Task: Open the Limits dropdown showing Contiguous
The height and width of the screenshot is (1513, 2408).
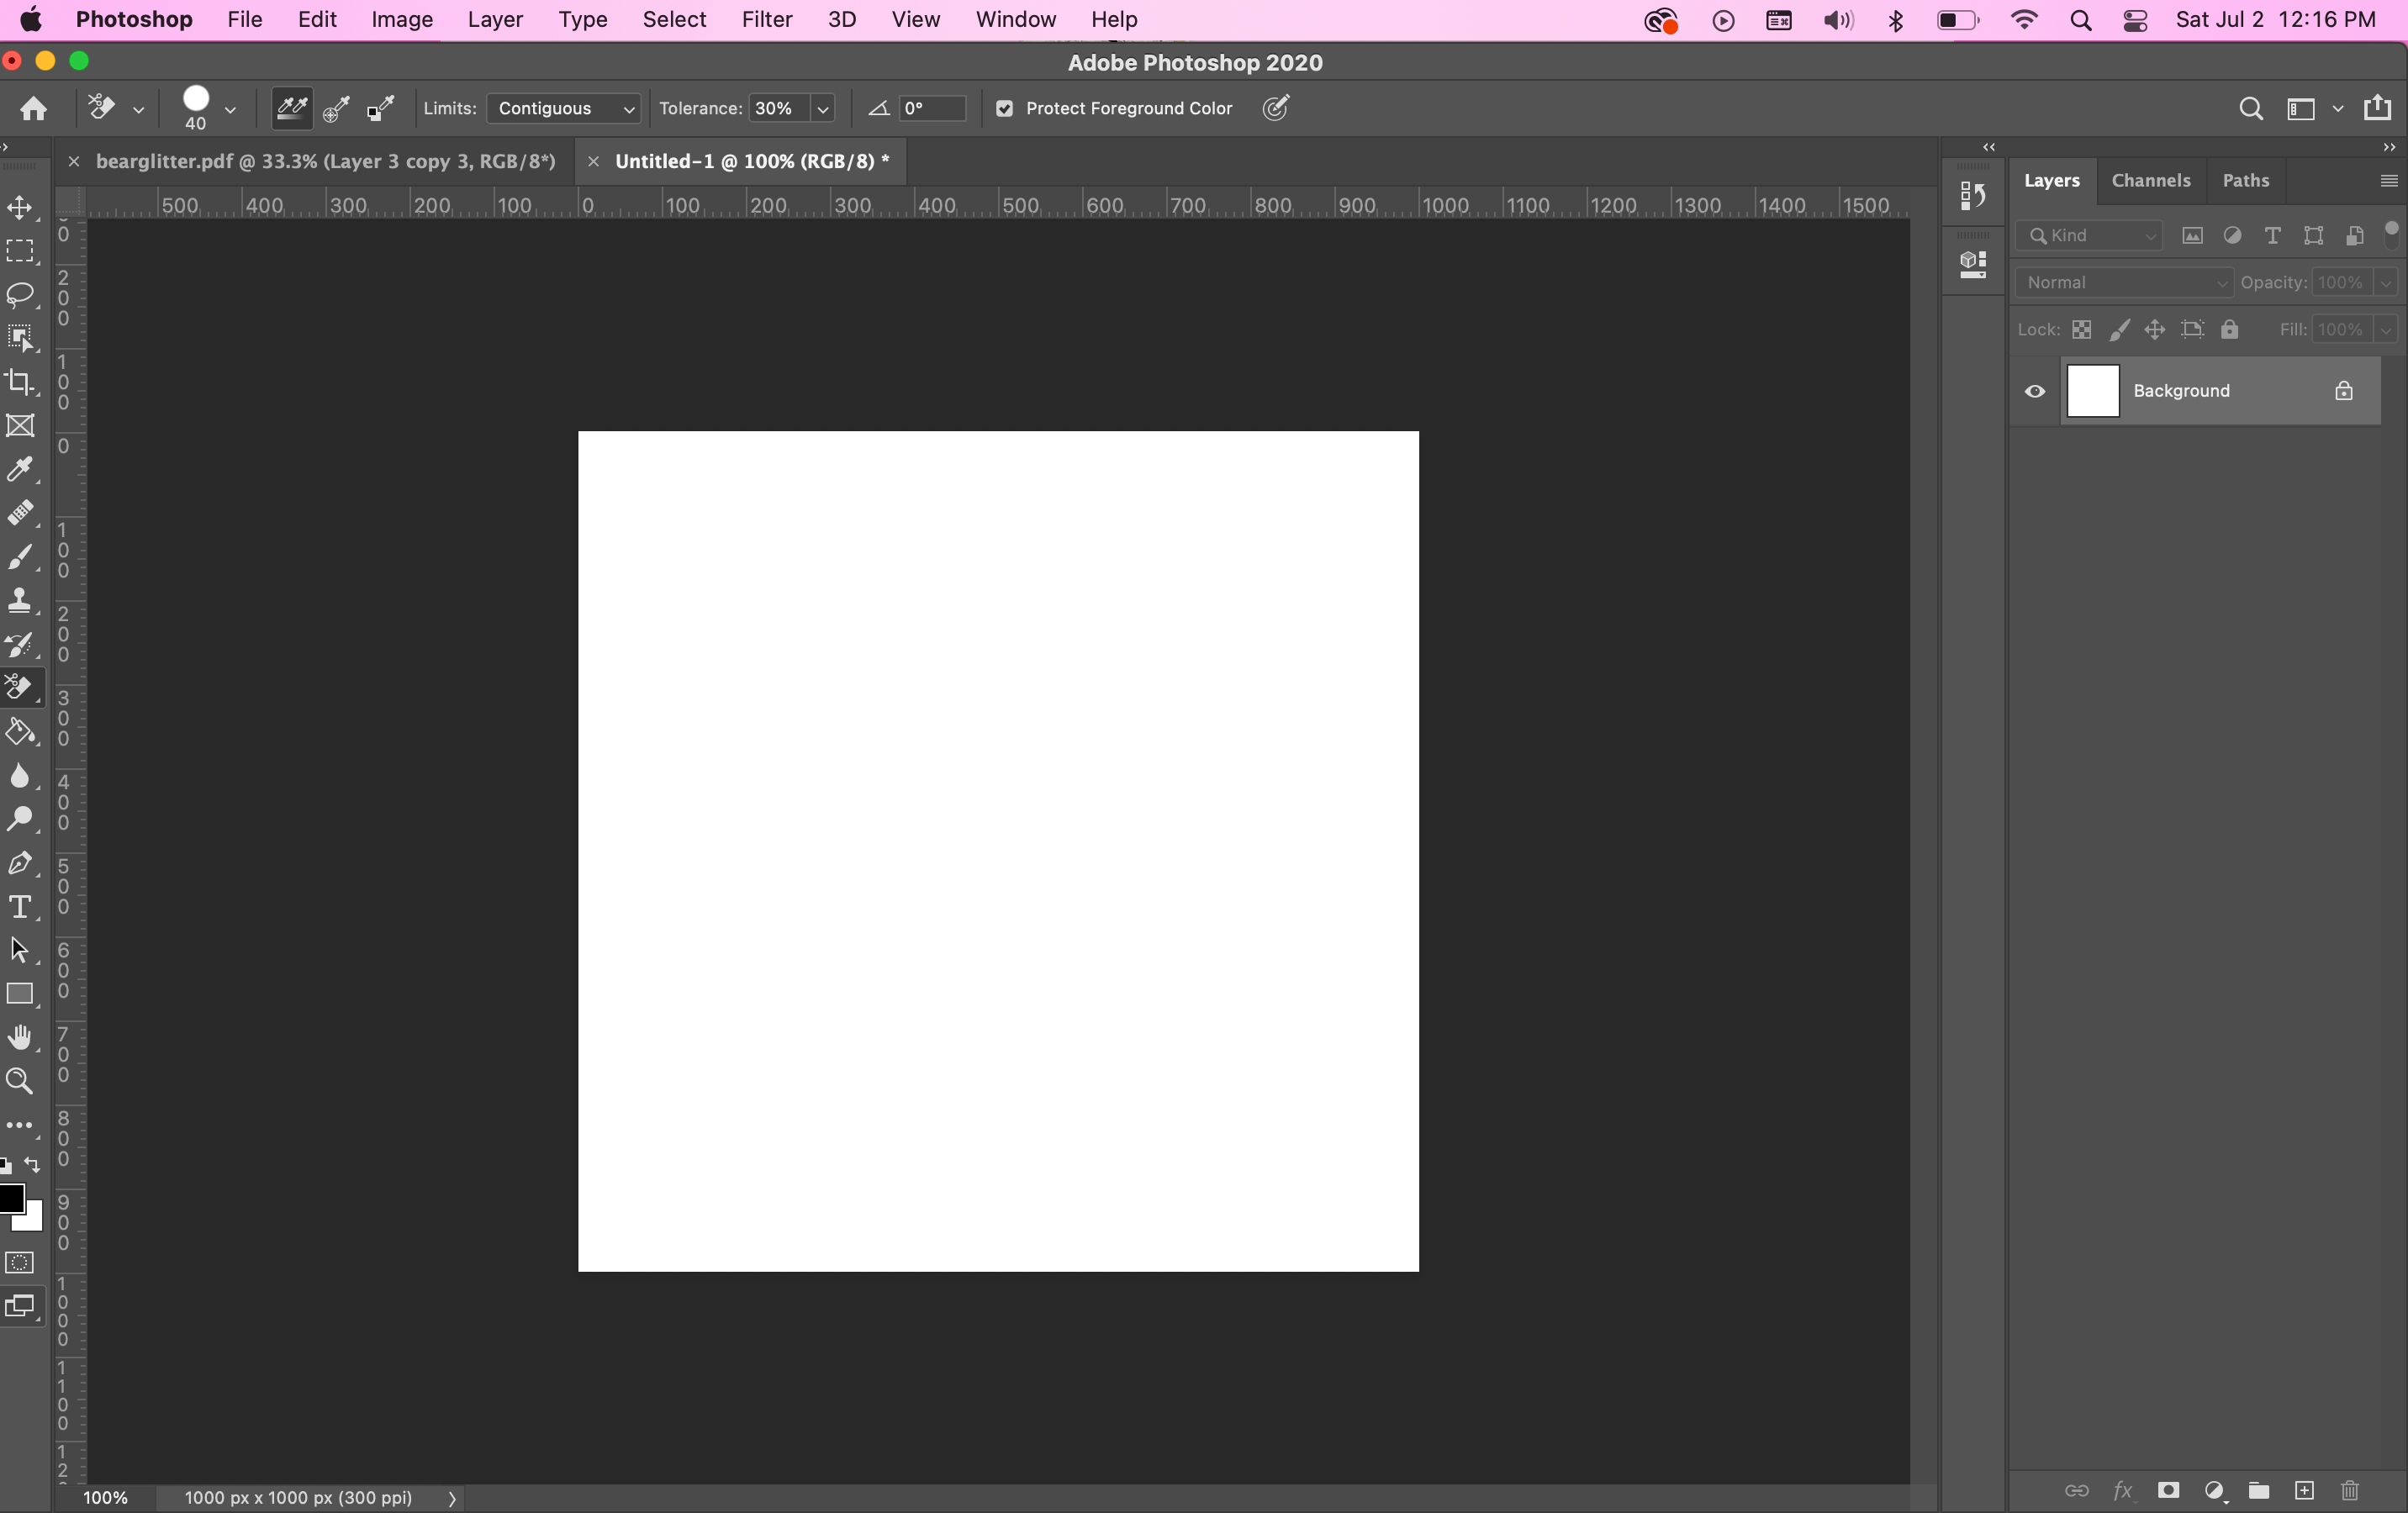Action: [565, 109]
